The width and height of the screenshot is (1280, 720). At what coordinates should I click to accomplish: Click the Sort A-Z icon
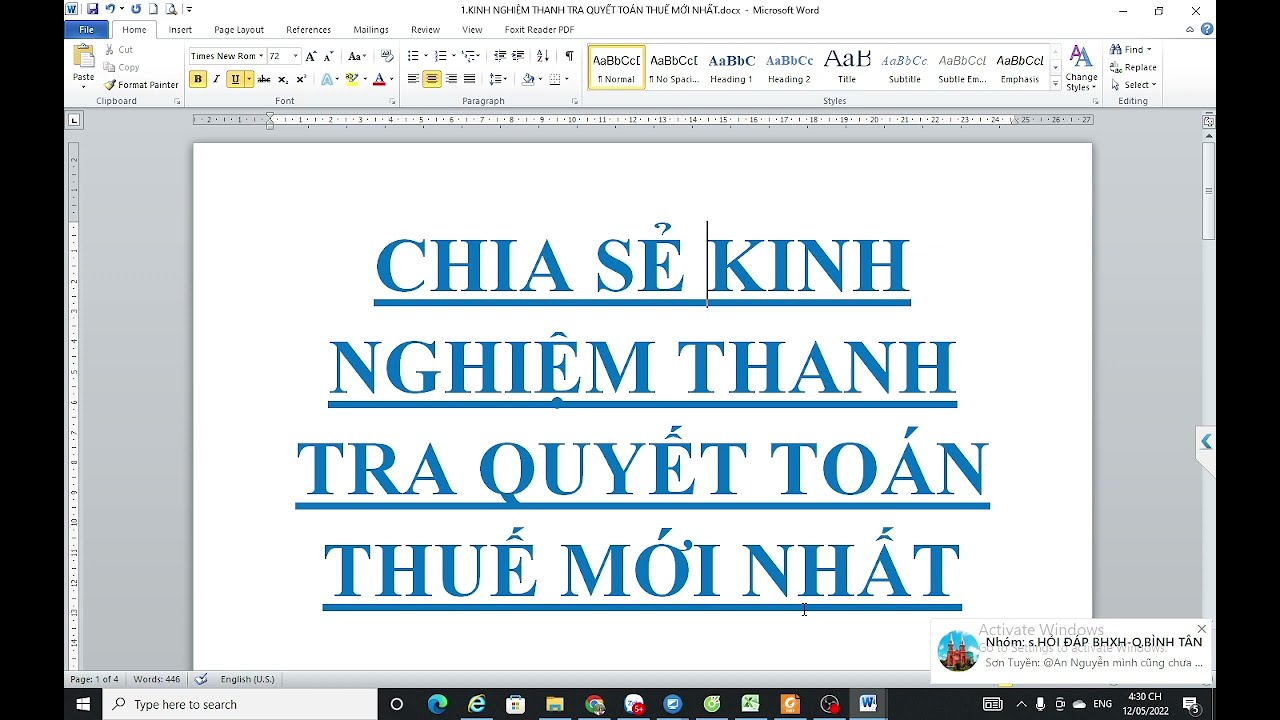point(543,56)
